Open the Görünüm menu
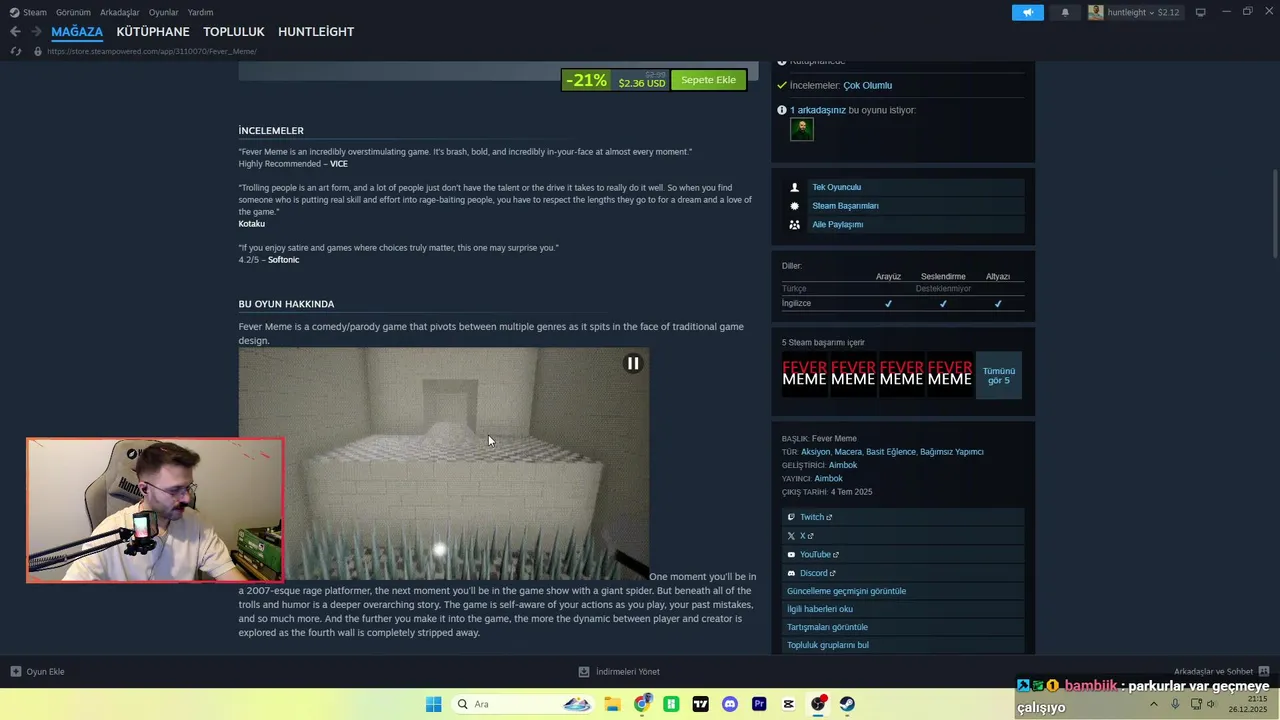This screenshot has width=1280, height=720. click(x=73, y=12)
